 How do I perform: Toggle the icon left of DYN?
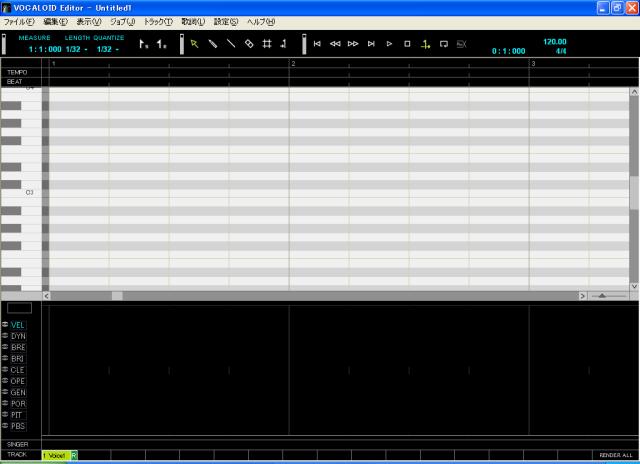[5, 335]
